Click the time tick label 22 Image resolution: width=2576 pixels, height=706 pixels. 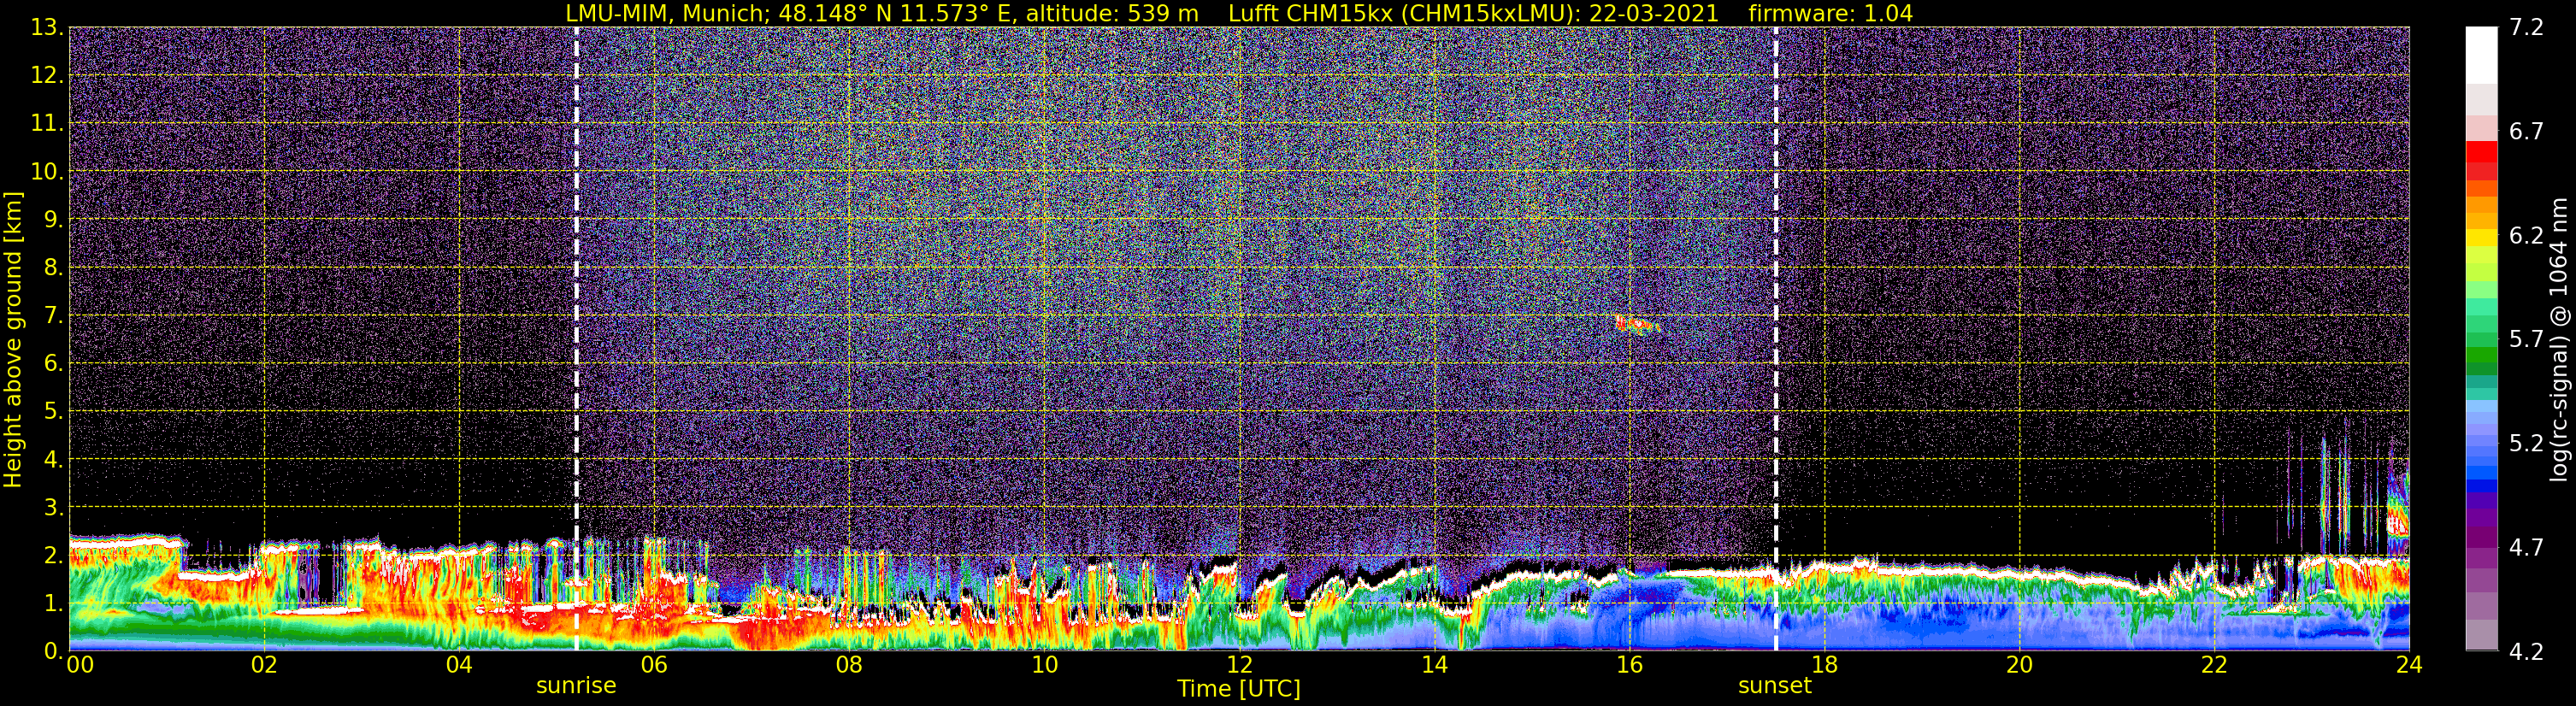[2214, 666]
